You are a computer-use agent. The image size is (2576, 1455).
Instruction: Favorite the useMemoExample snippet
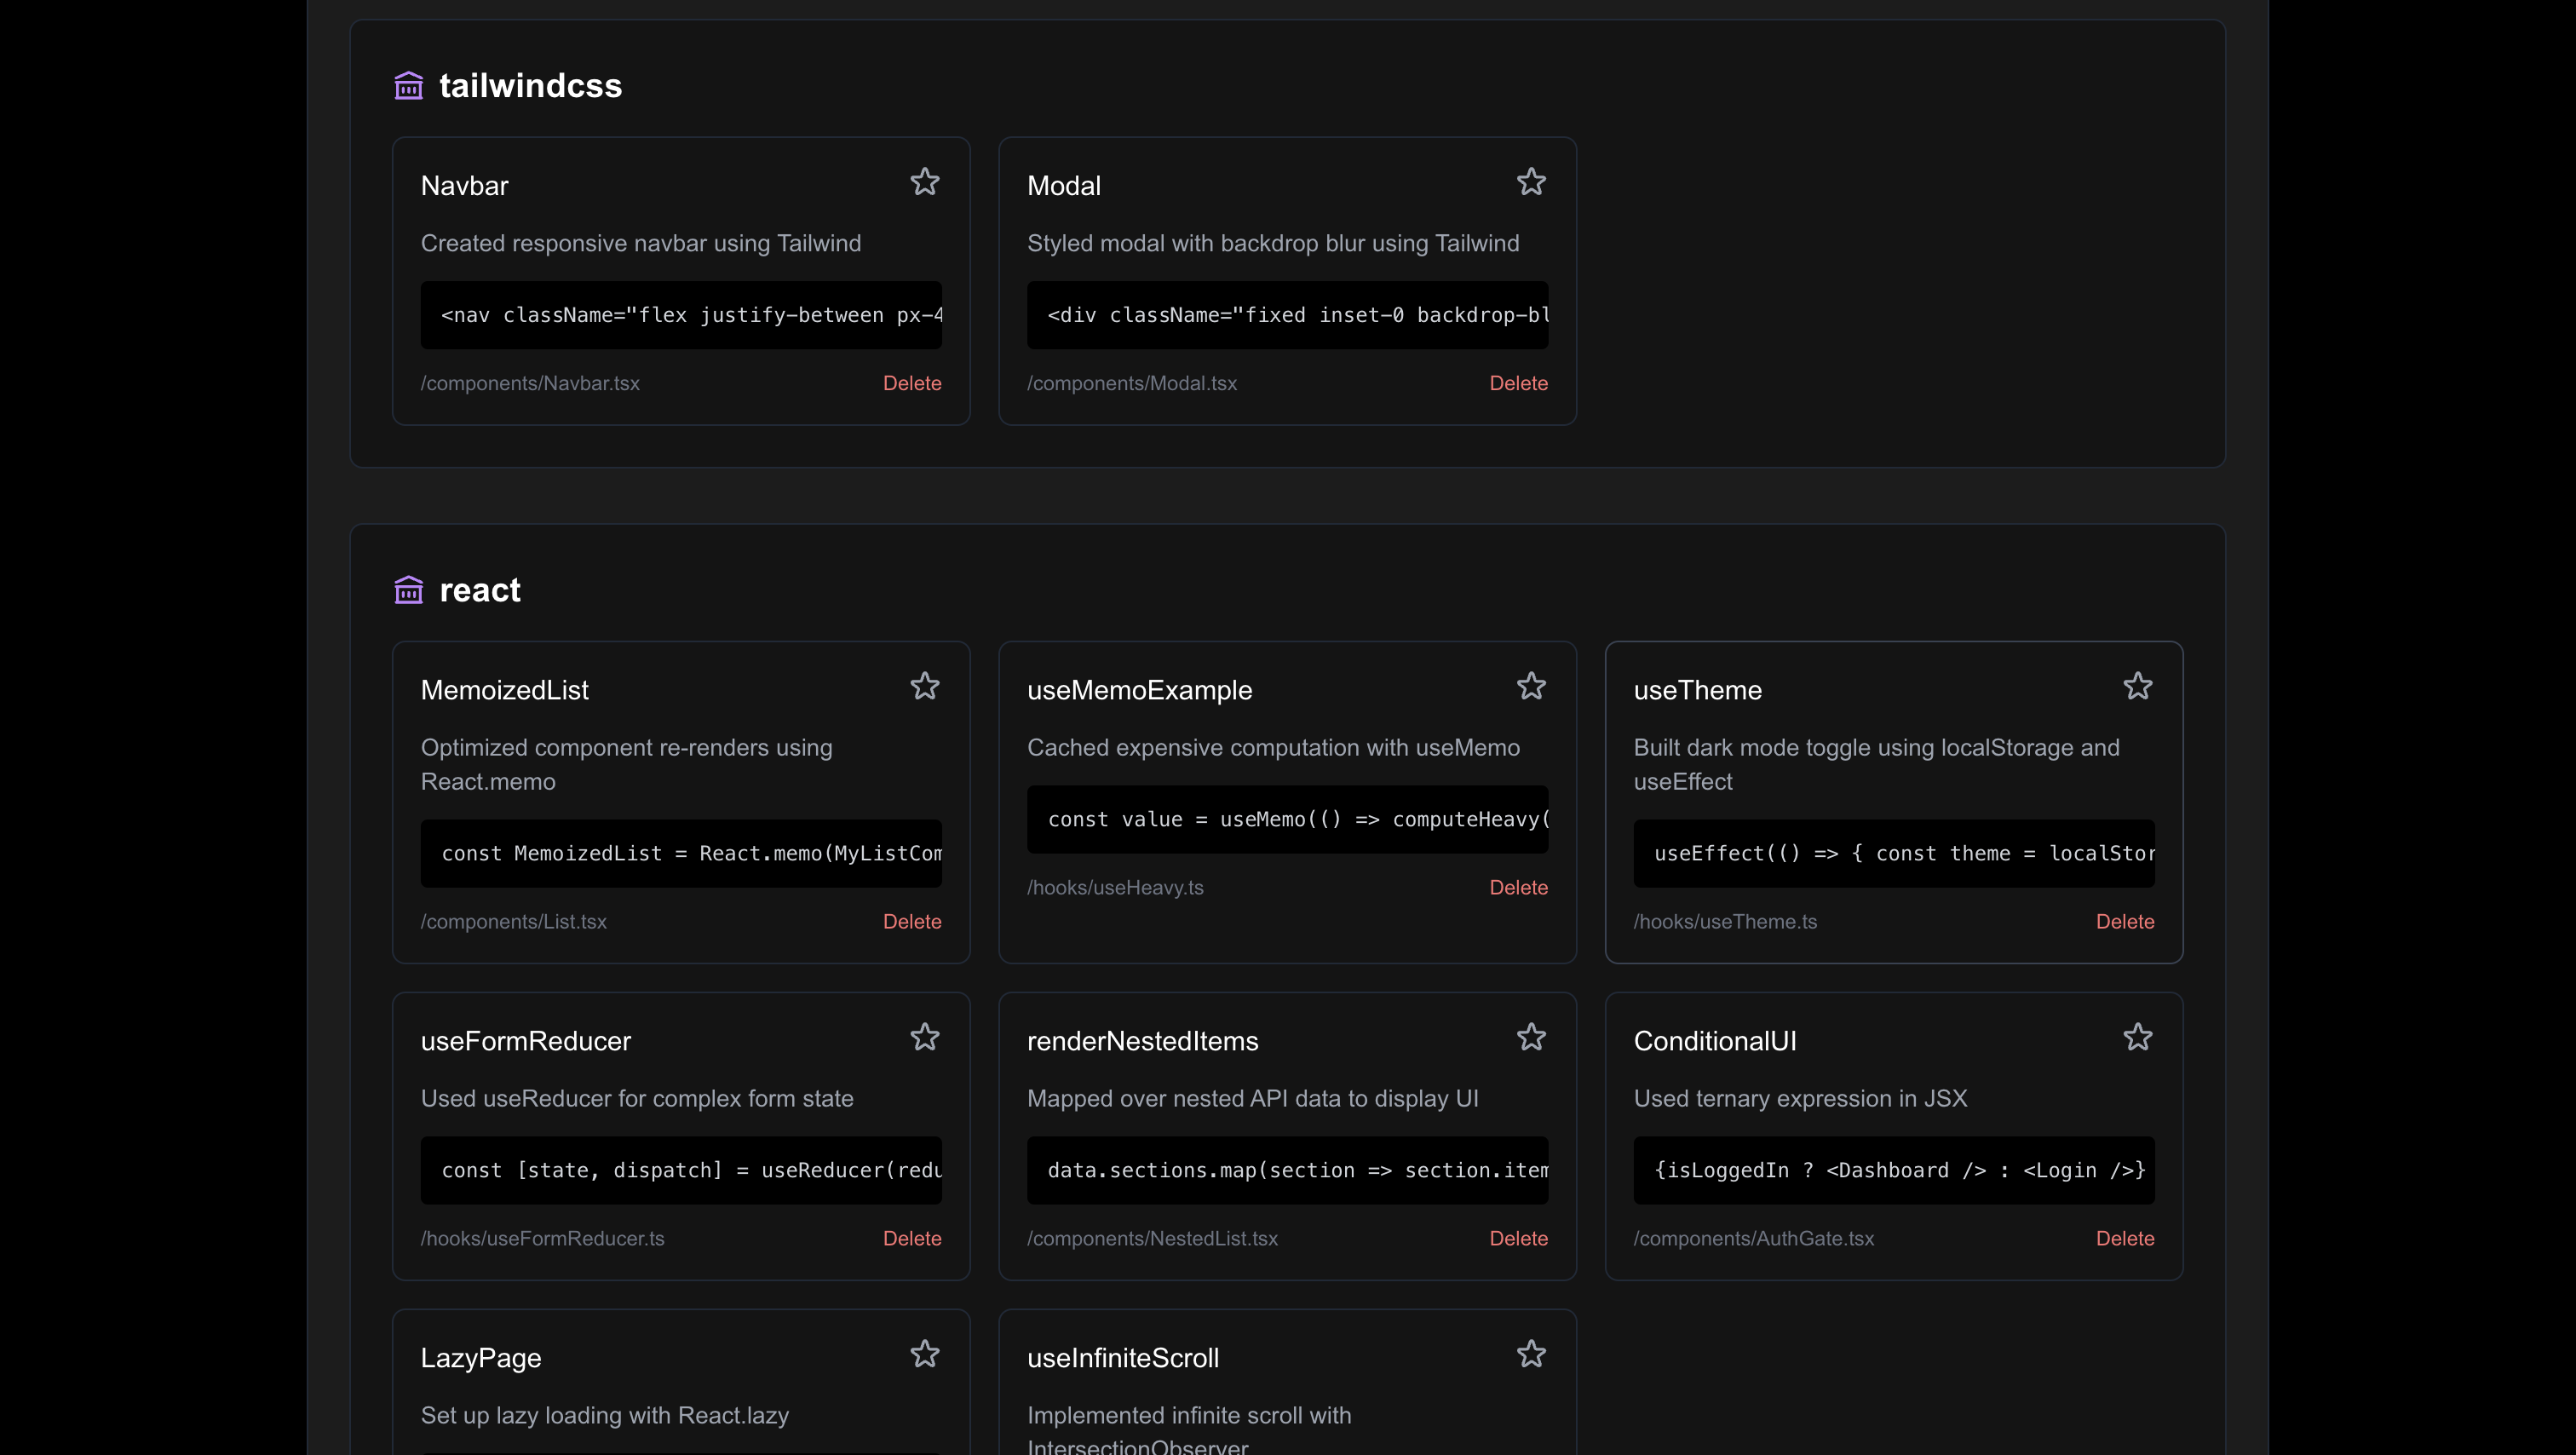[x=1531, y=686]
